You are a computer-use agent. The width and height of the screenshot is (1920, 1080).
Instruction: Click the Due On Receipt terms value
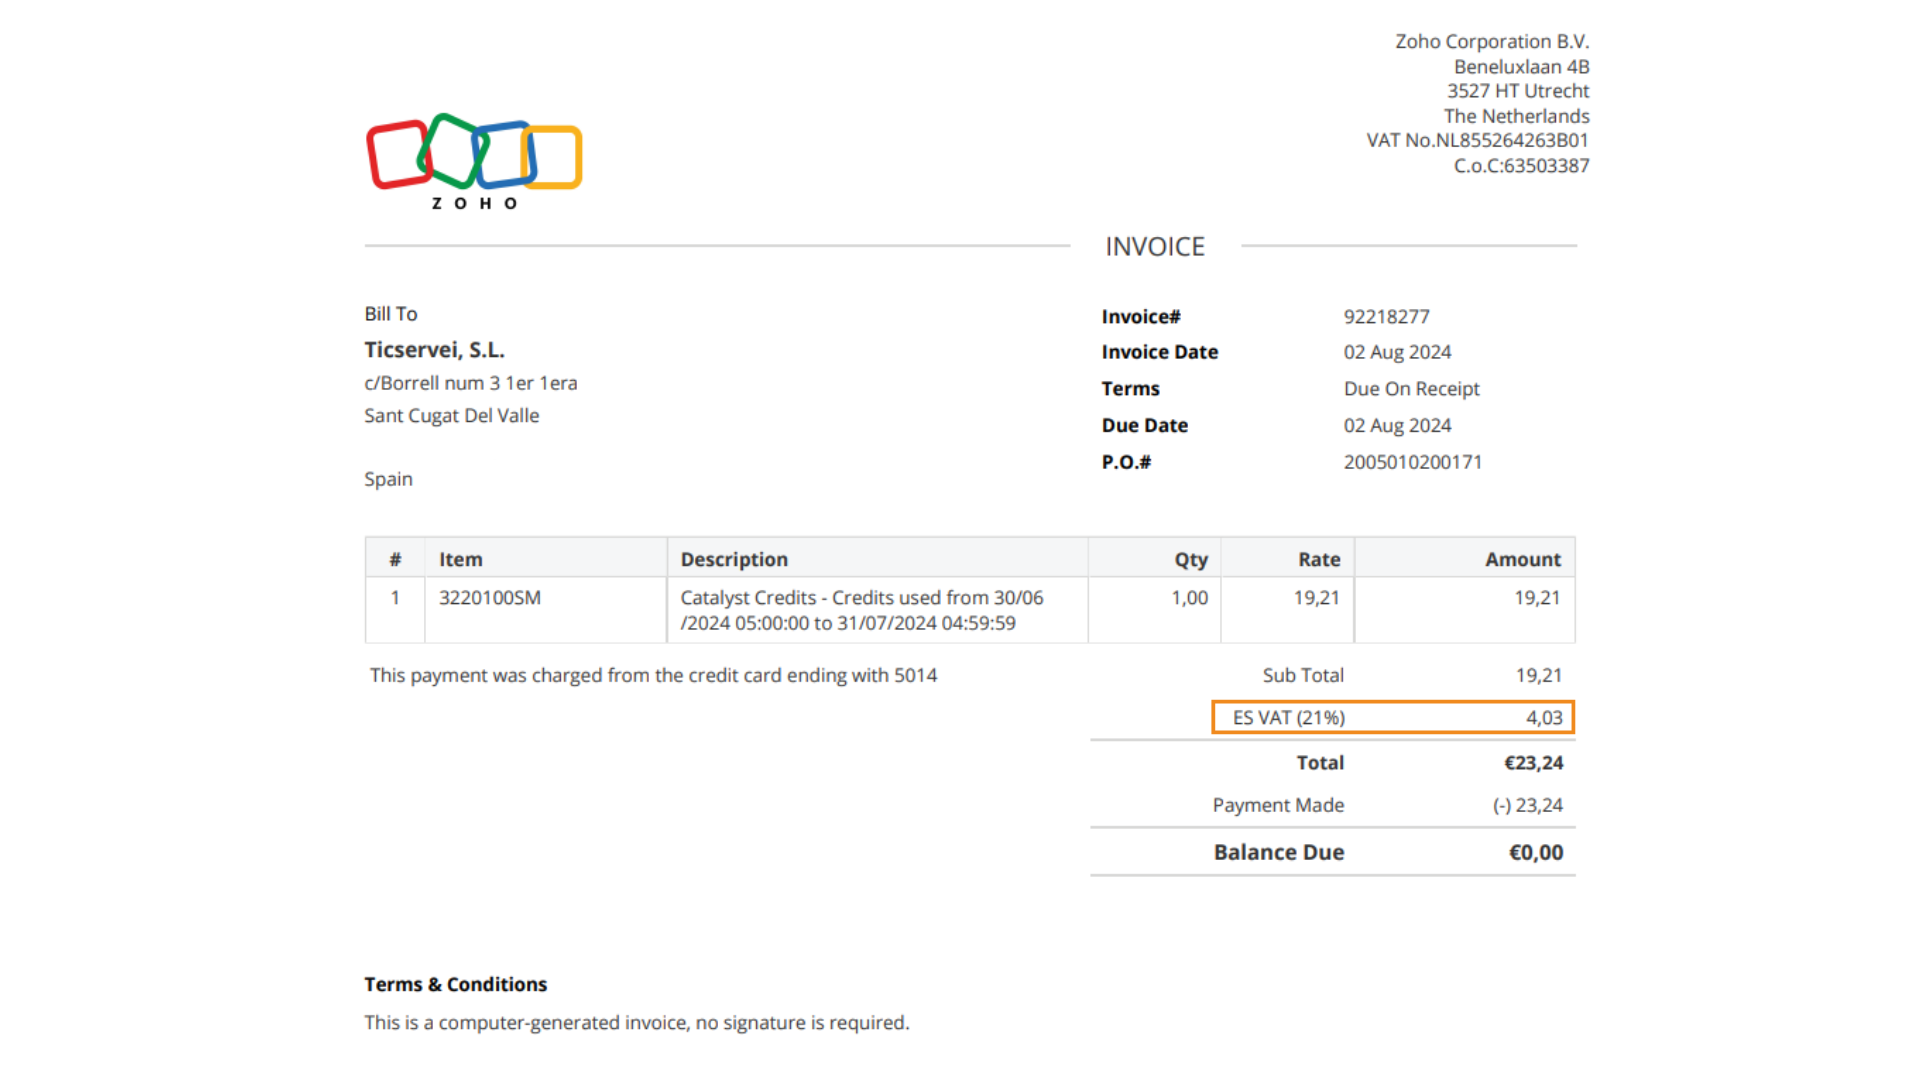1411,389
